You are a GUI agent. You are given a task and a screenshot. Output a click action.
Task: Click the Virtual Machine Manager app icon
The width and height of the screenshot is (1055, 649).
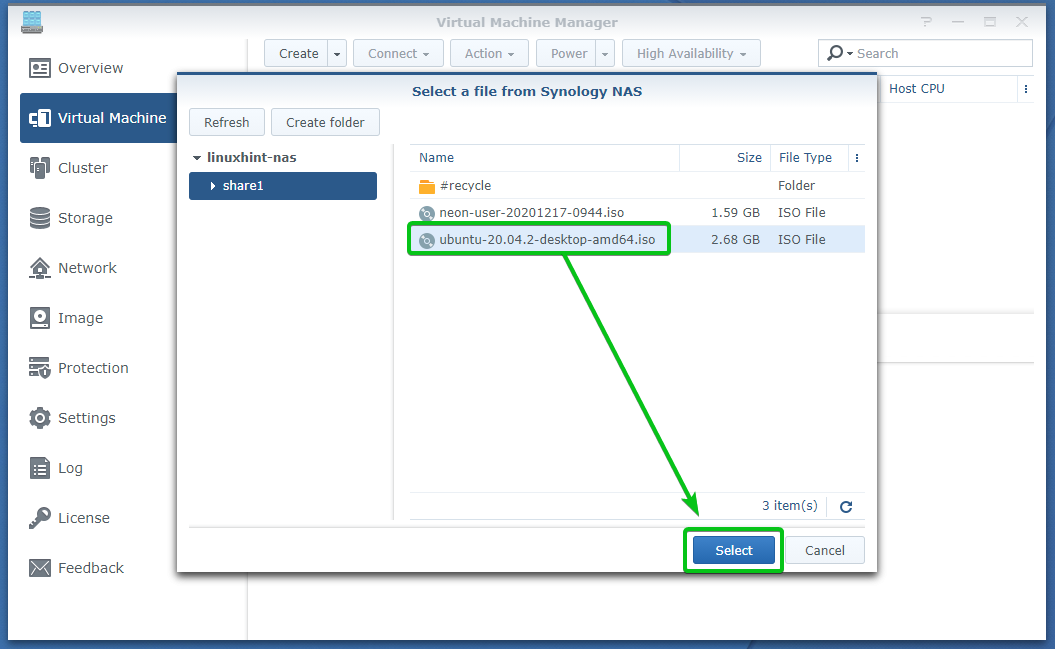[32, 22]
